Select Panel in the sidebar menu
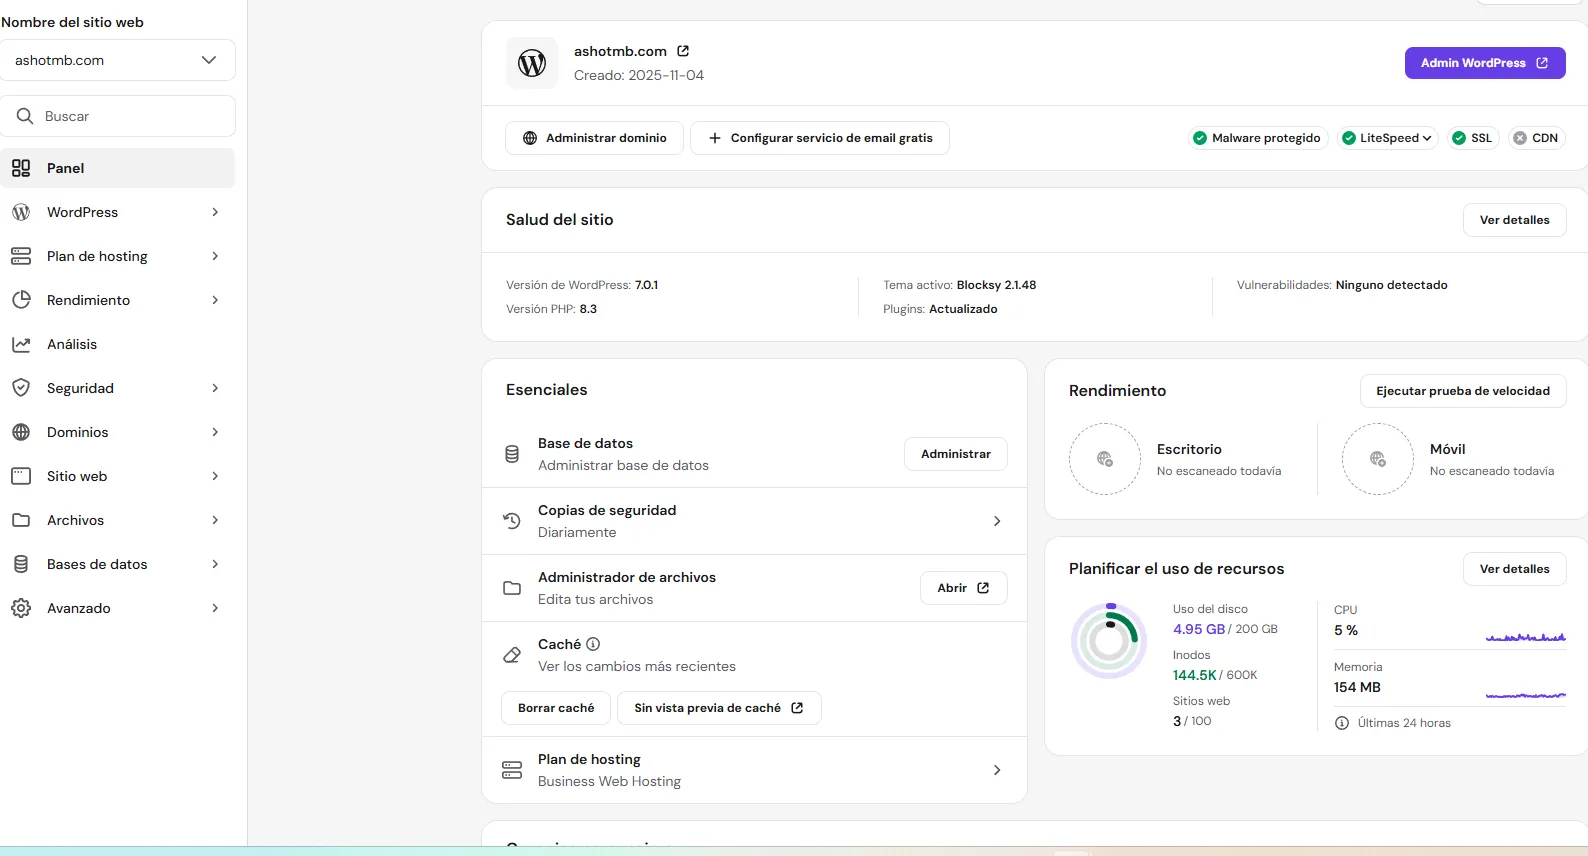 coord(118,168)
